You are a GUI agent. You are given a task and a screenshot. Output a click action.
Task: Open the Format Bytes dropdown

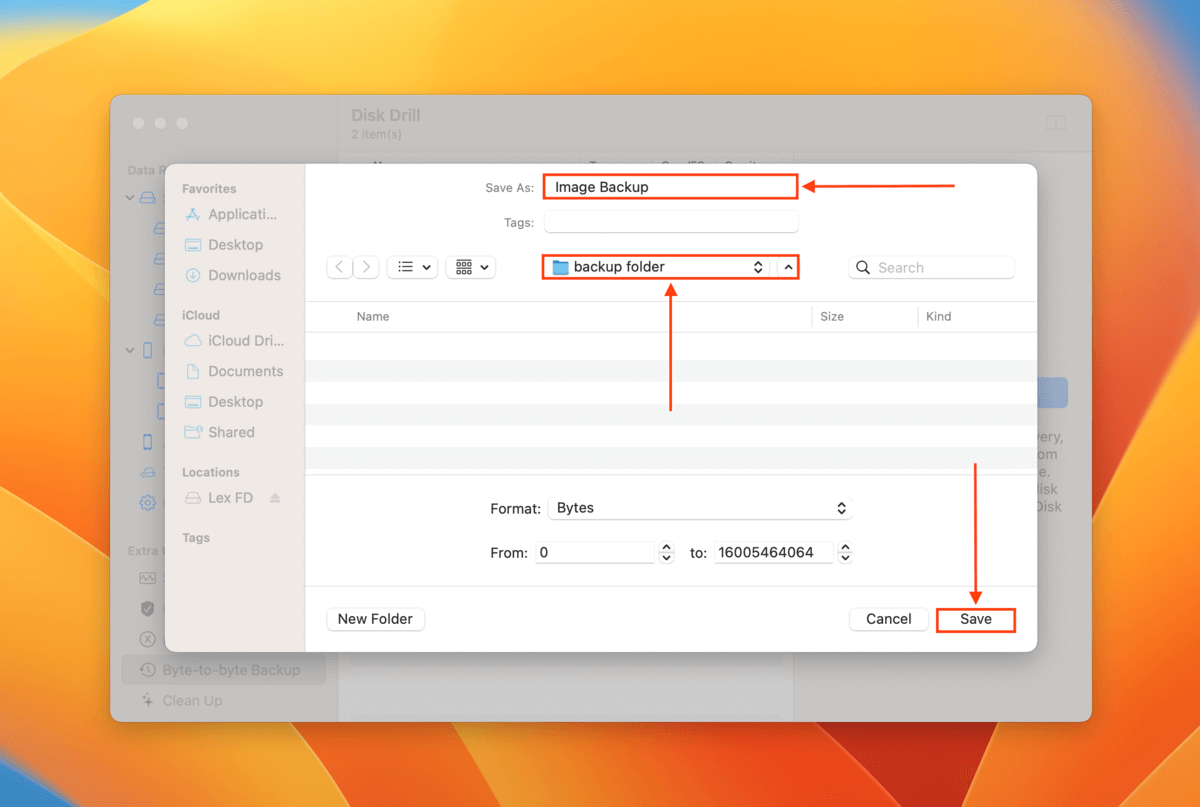(700, 508)
